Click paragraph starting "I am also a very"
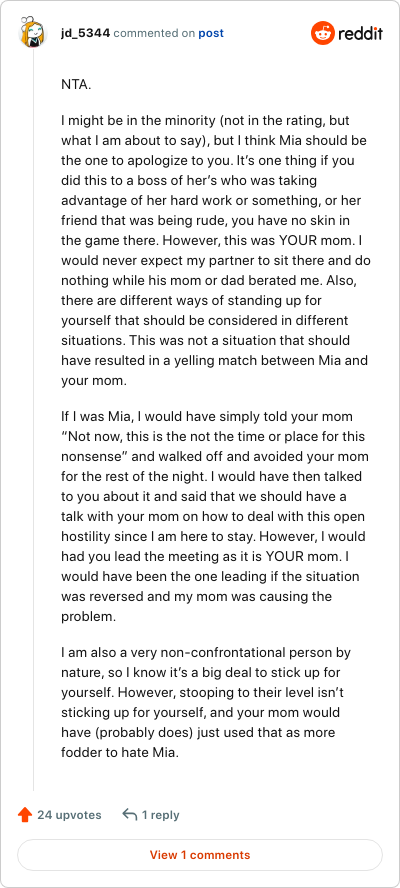This screenshot has width=400, height=888. [207, 702]
